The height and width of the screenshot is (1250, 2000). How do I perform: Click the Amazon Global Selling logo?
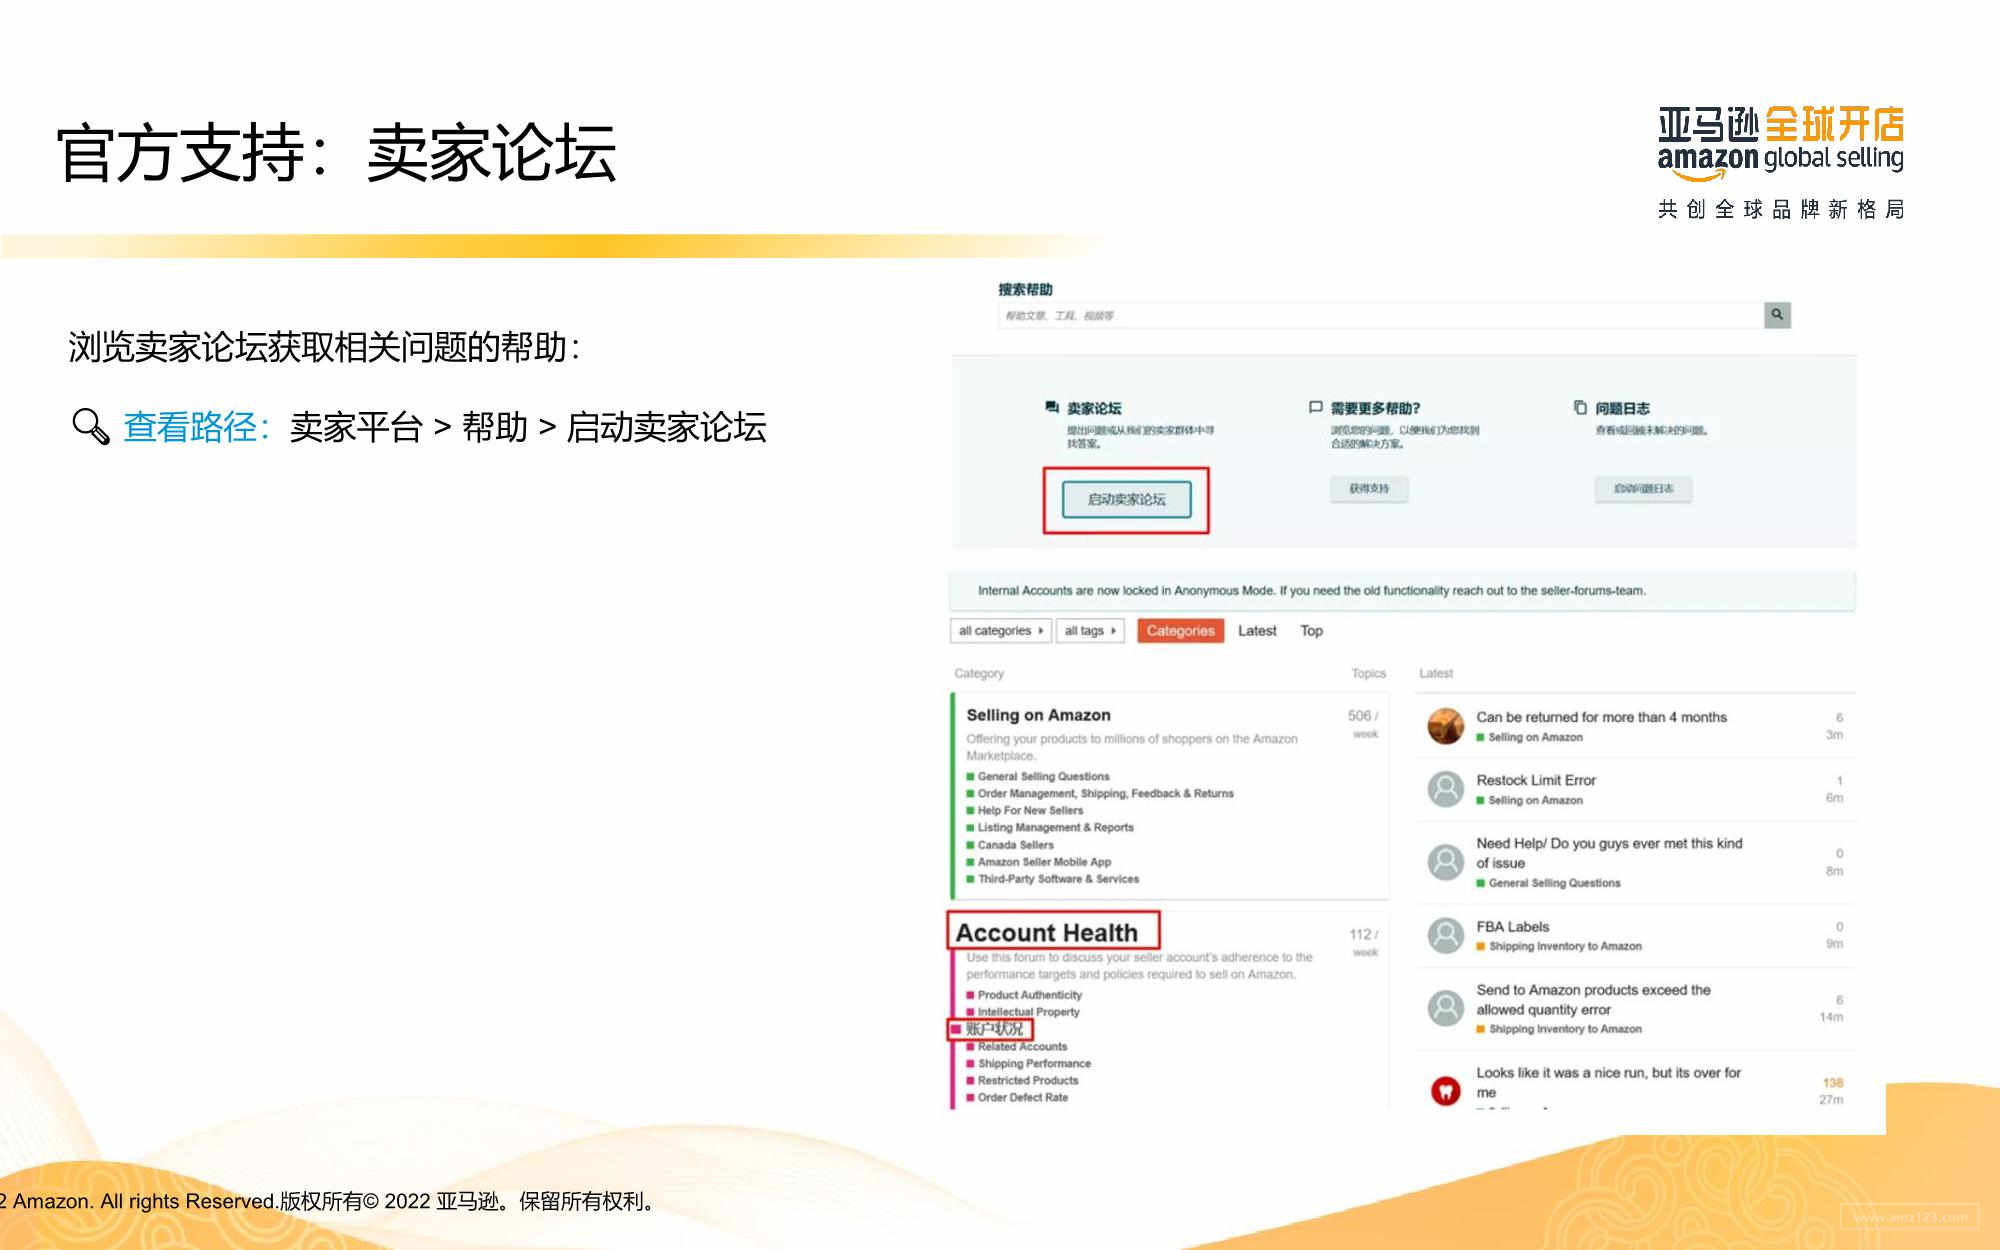[1780, 145]
